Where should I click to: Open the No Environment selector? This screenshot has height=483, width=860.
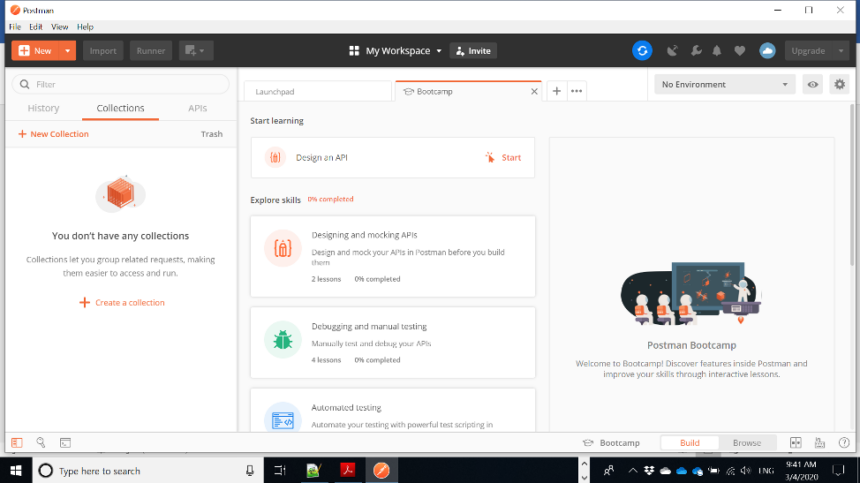tap(725, 84)
